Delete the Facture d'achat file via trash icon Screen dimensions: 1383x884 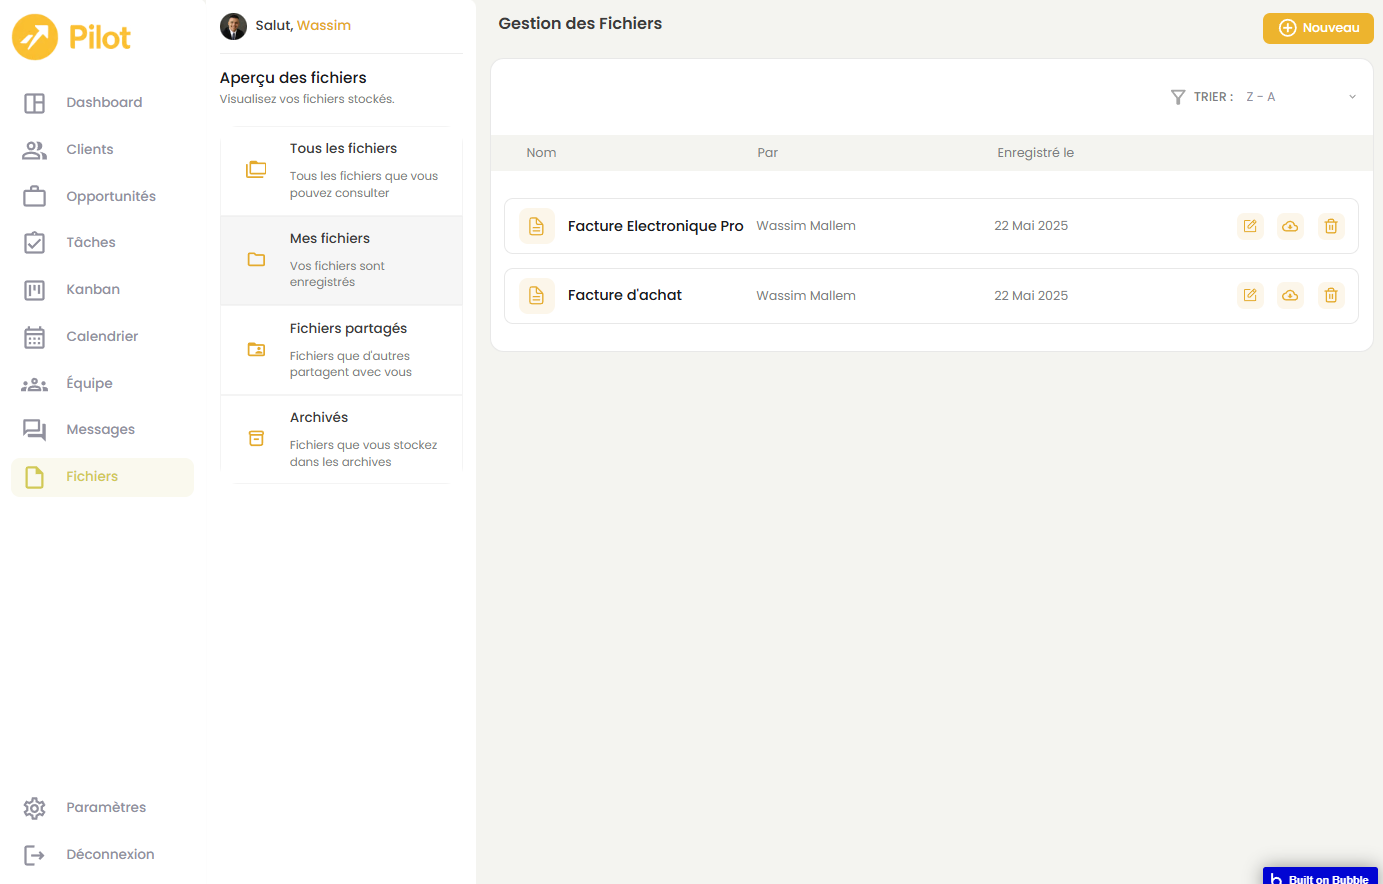coord(1330,295)
